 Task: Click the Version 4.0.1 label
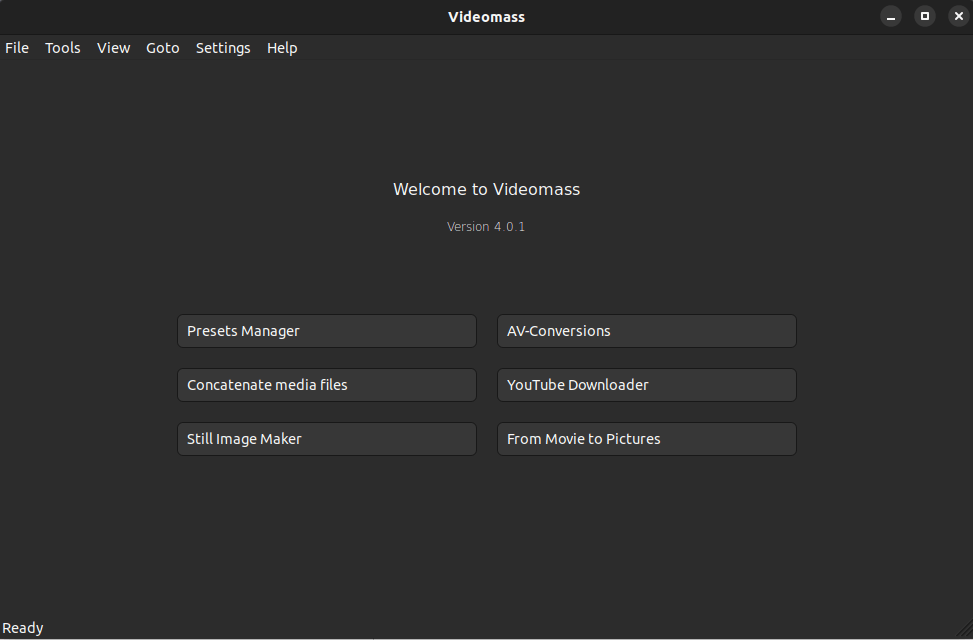486,227
